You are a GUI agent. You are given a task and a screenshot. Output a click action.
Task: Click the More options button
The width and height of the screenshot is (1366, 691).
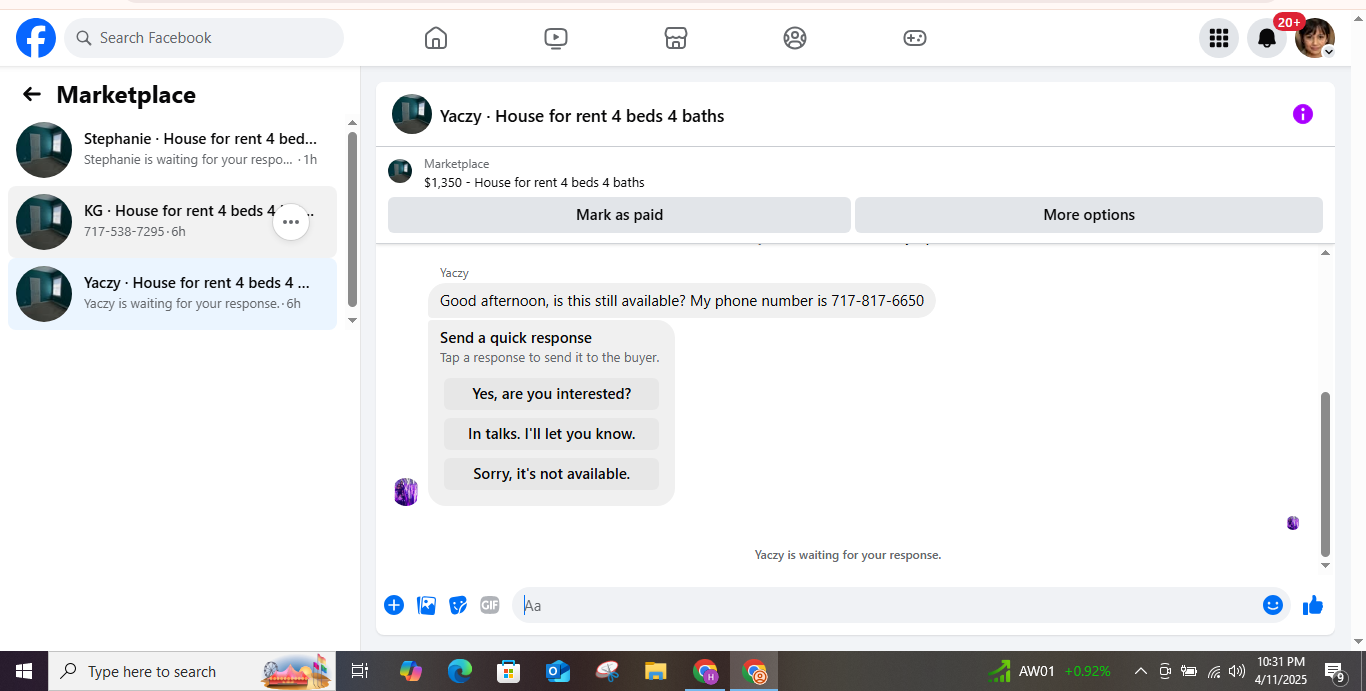pyautogui.click(x=1089, y=215)
